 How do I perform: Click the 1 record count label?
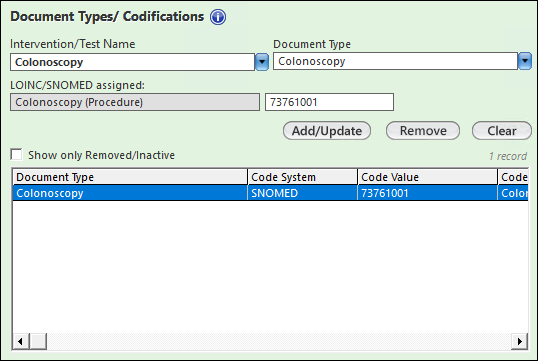(508, 156)
